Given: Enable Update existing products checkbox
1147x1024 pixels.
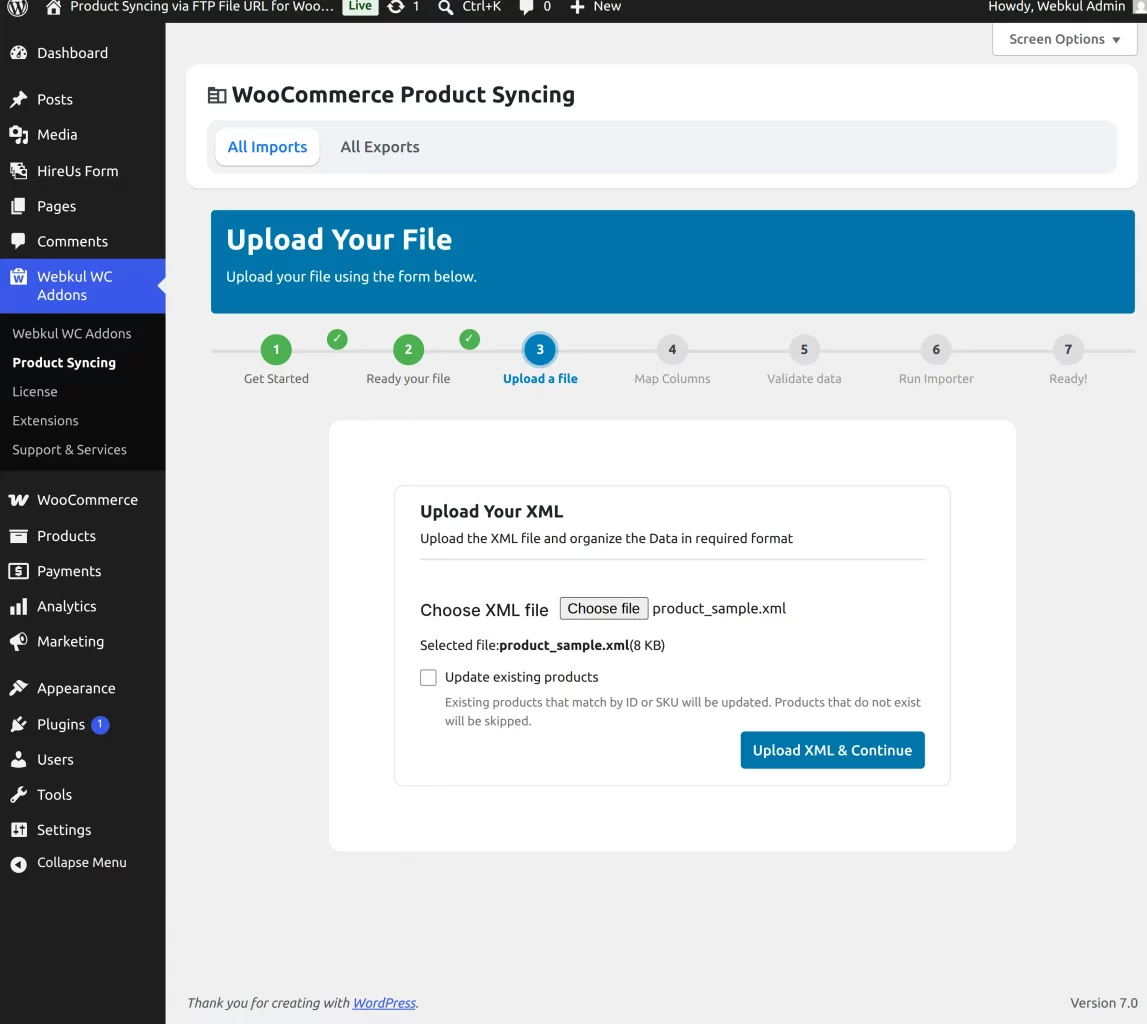Looking at the screenshot, I should click(x=429, y=677).
